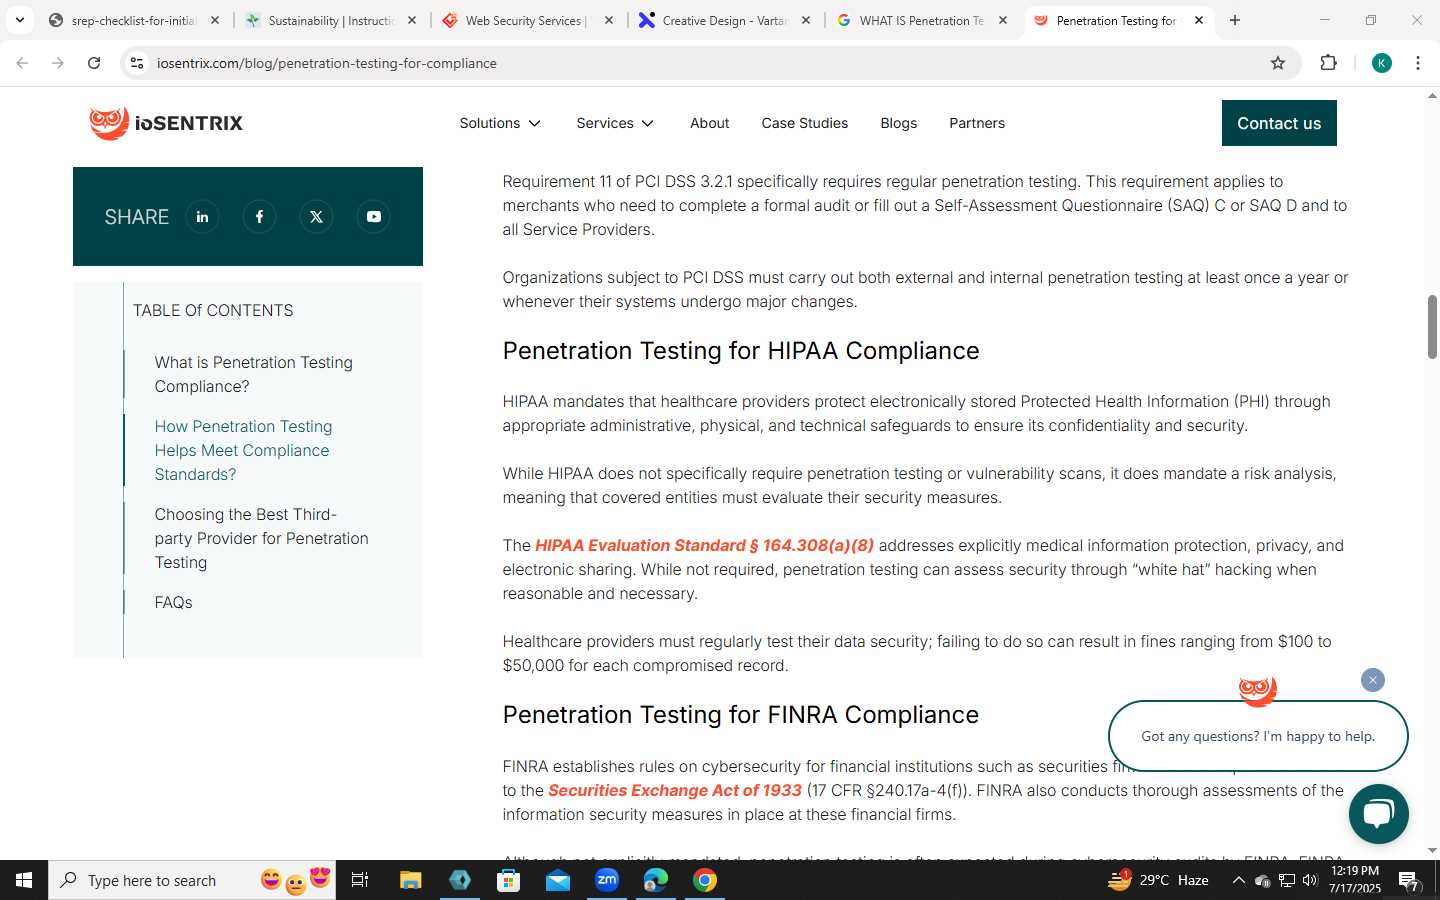This screenshot has height=900, width=1440.
Task: Jump to FAQs section
Action: (173, 602)
